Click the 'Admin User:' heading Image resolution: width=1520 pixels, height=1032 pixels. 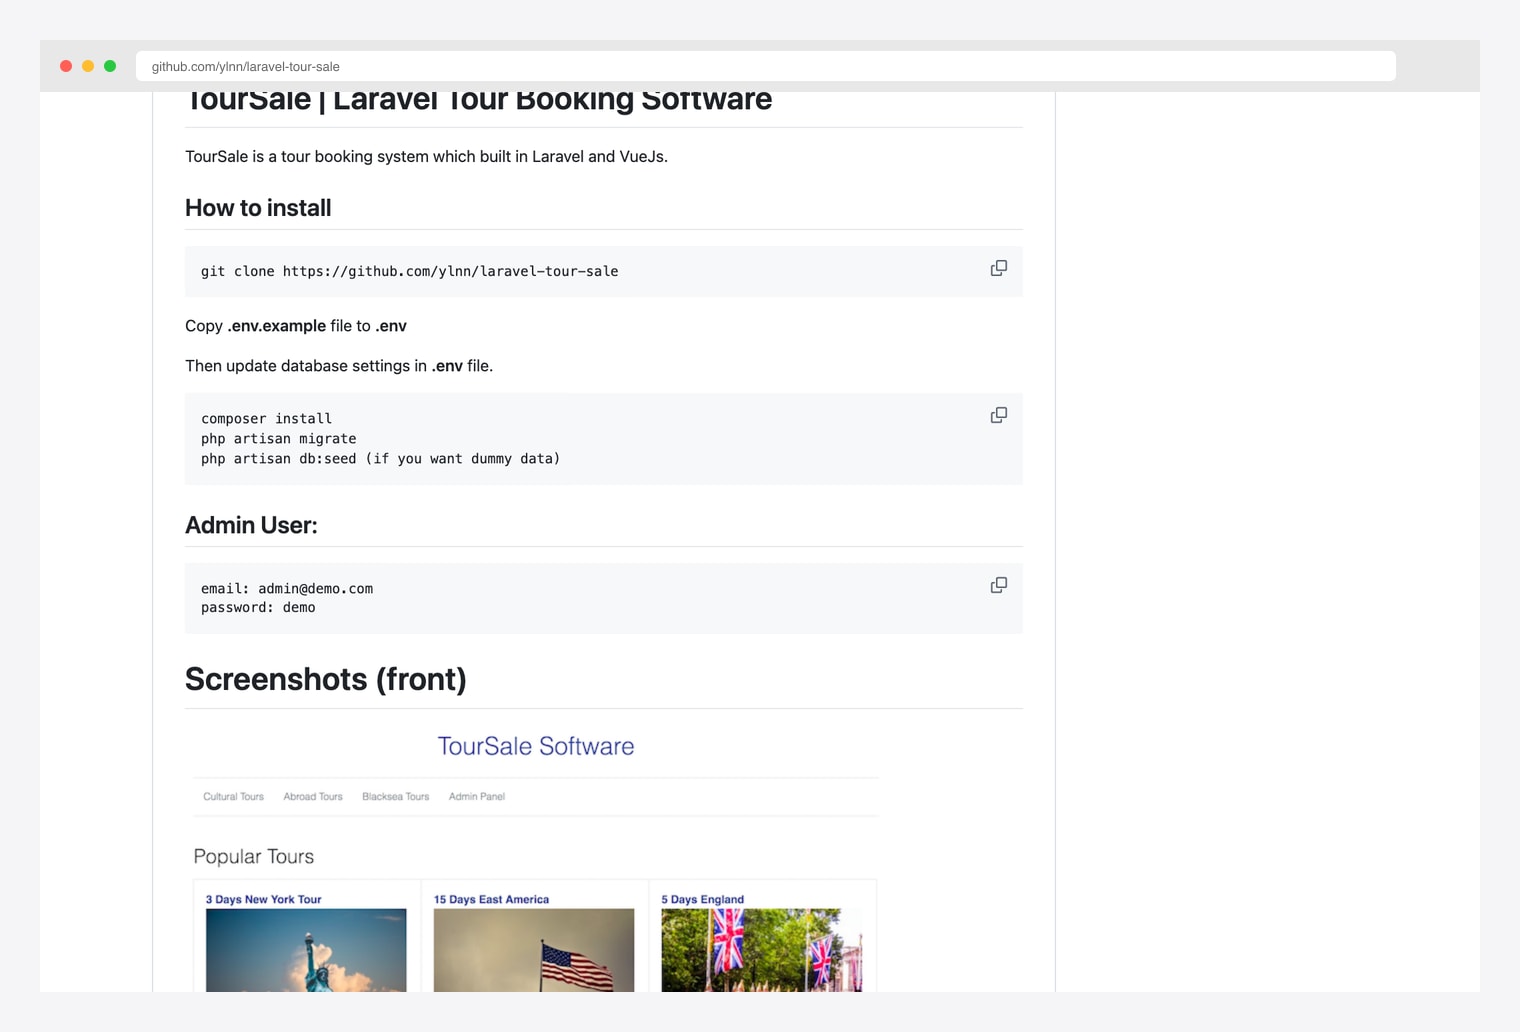tap(251, 525)
